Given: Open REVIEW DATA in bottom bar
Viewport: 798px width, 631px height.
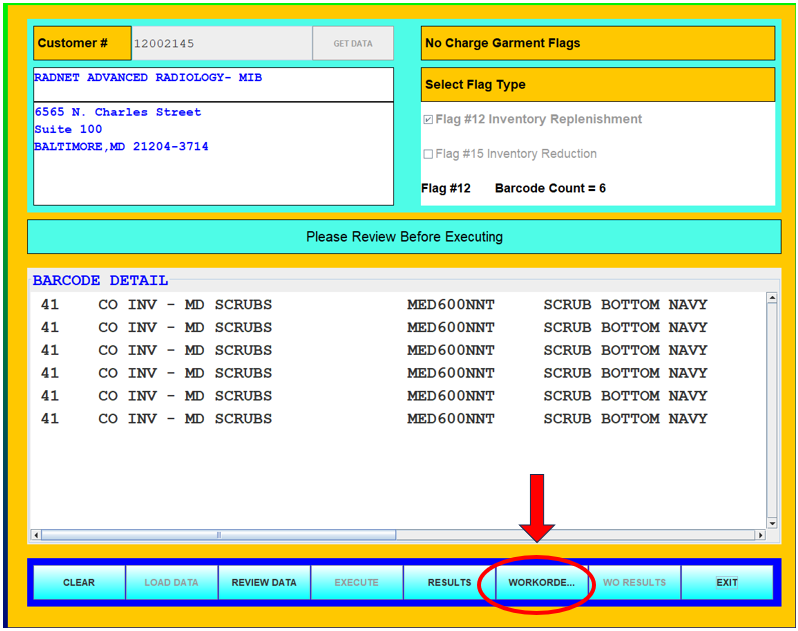Looking at the screenshot, I should (264, 583).
